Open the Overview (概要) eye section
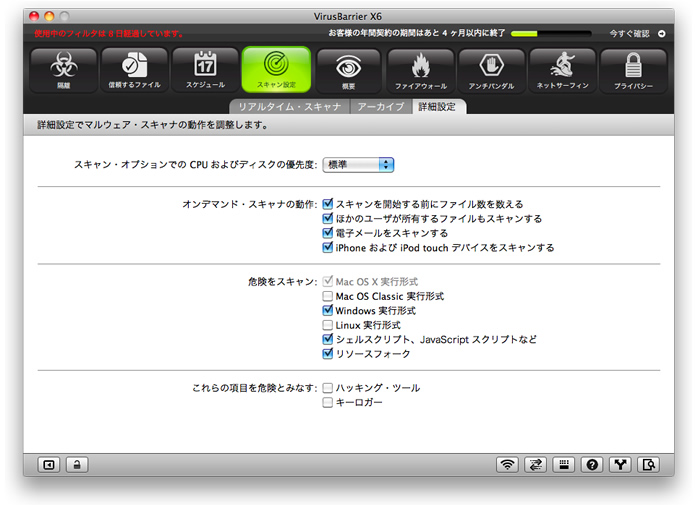 [x=348, y=70]
